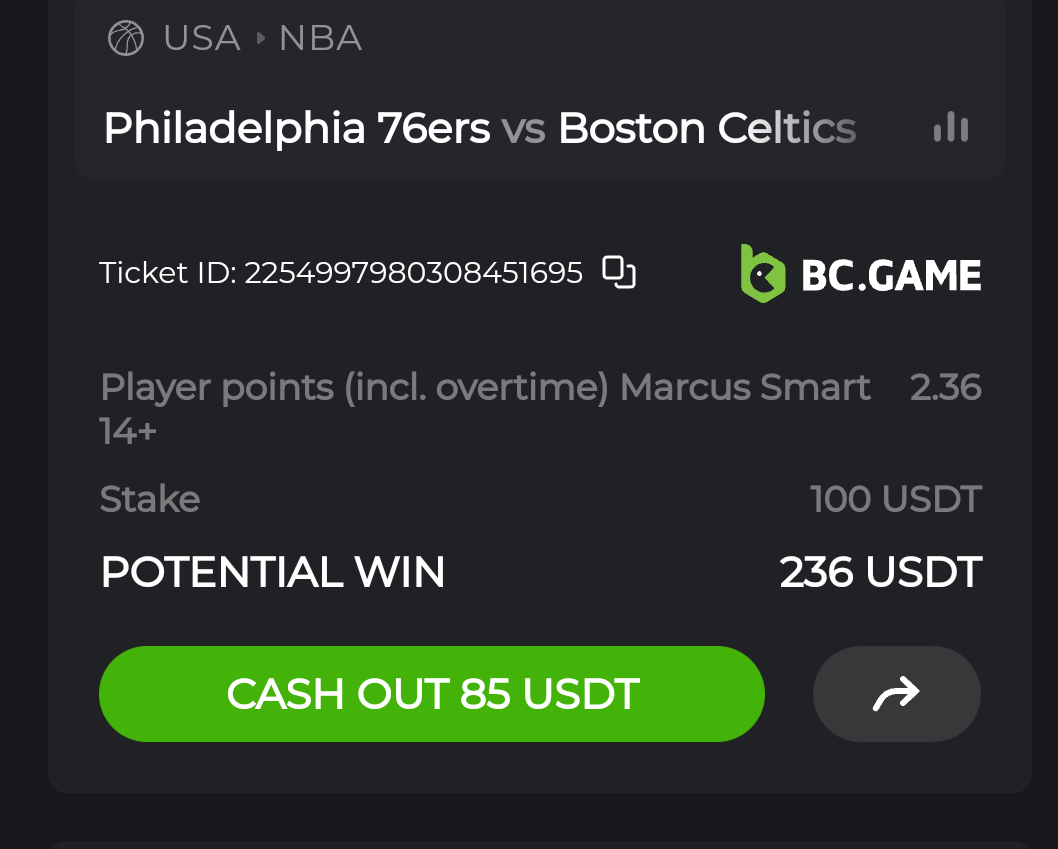The image size is (1058, 849).
Task: Click the 236 USDT potential win amount
Action: 880,572
